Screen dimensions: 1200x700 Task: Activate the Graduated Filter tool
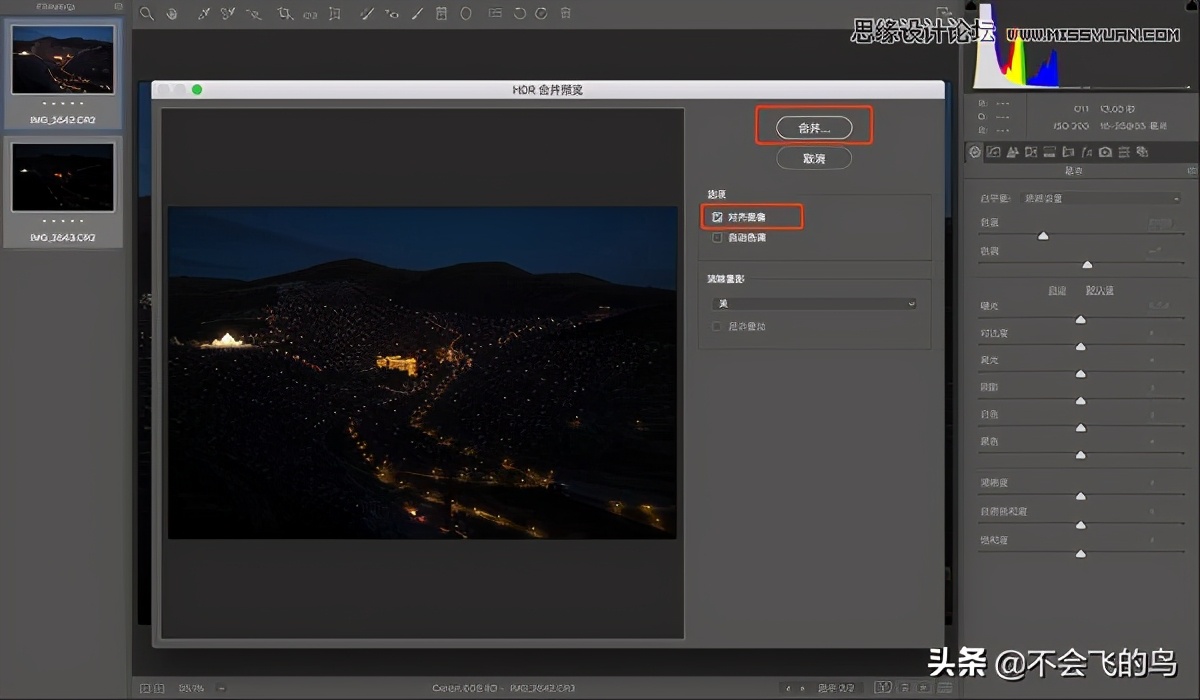tap(441, 14)
